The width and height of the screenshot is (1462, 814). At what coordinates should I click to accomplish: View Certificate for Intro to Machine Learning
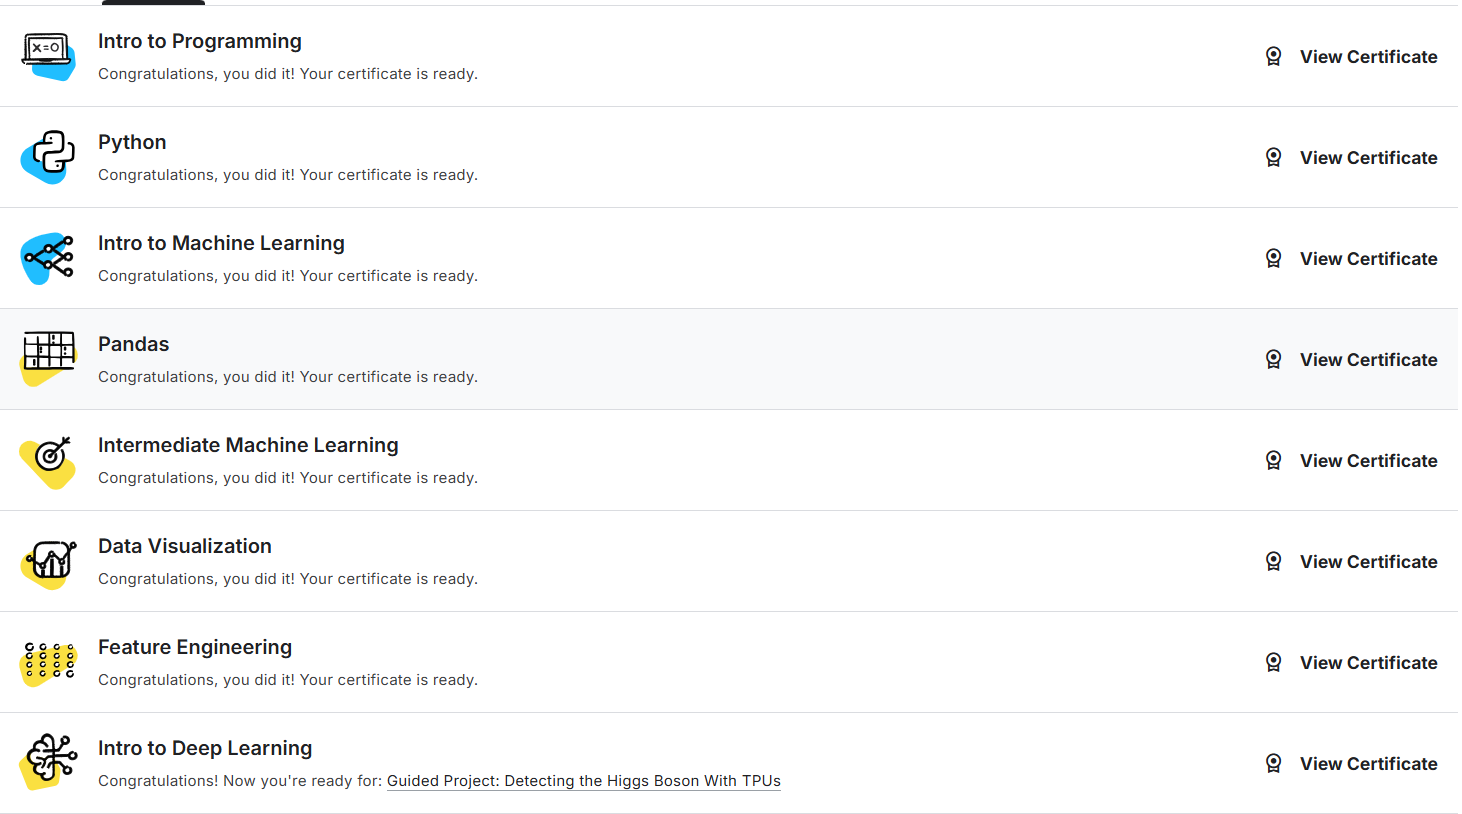click(1368, 259)
